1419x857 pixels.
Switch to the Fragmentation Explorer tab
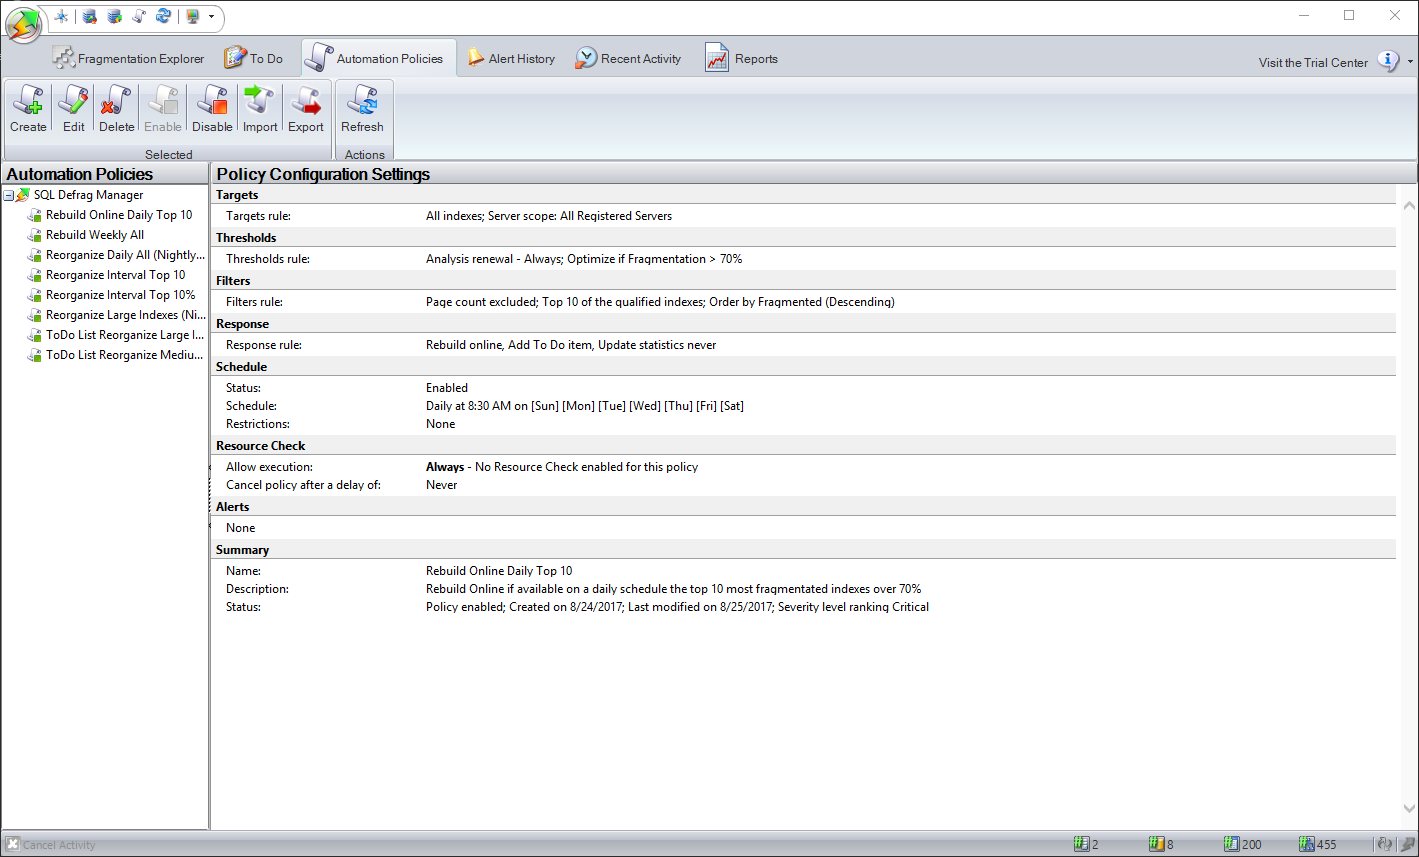tap(128, 59)
